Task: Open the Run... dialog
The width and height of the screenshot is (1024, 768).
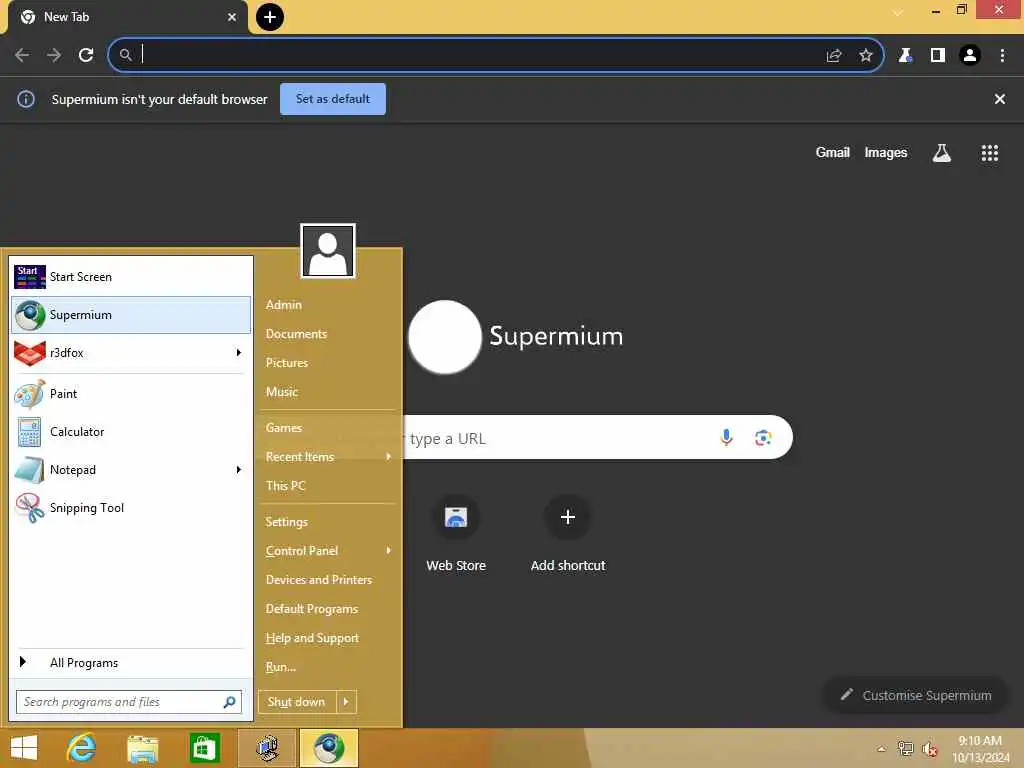Action: (281, 667)
